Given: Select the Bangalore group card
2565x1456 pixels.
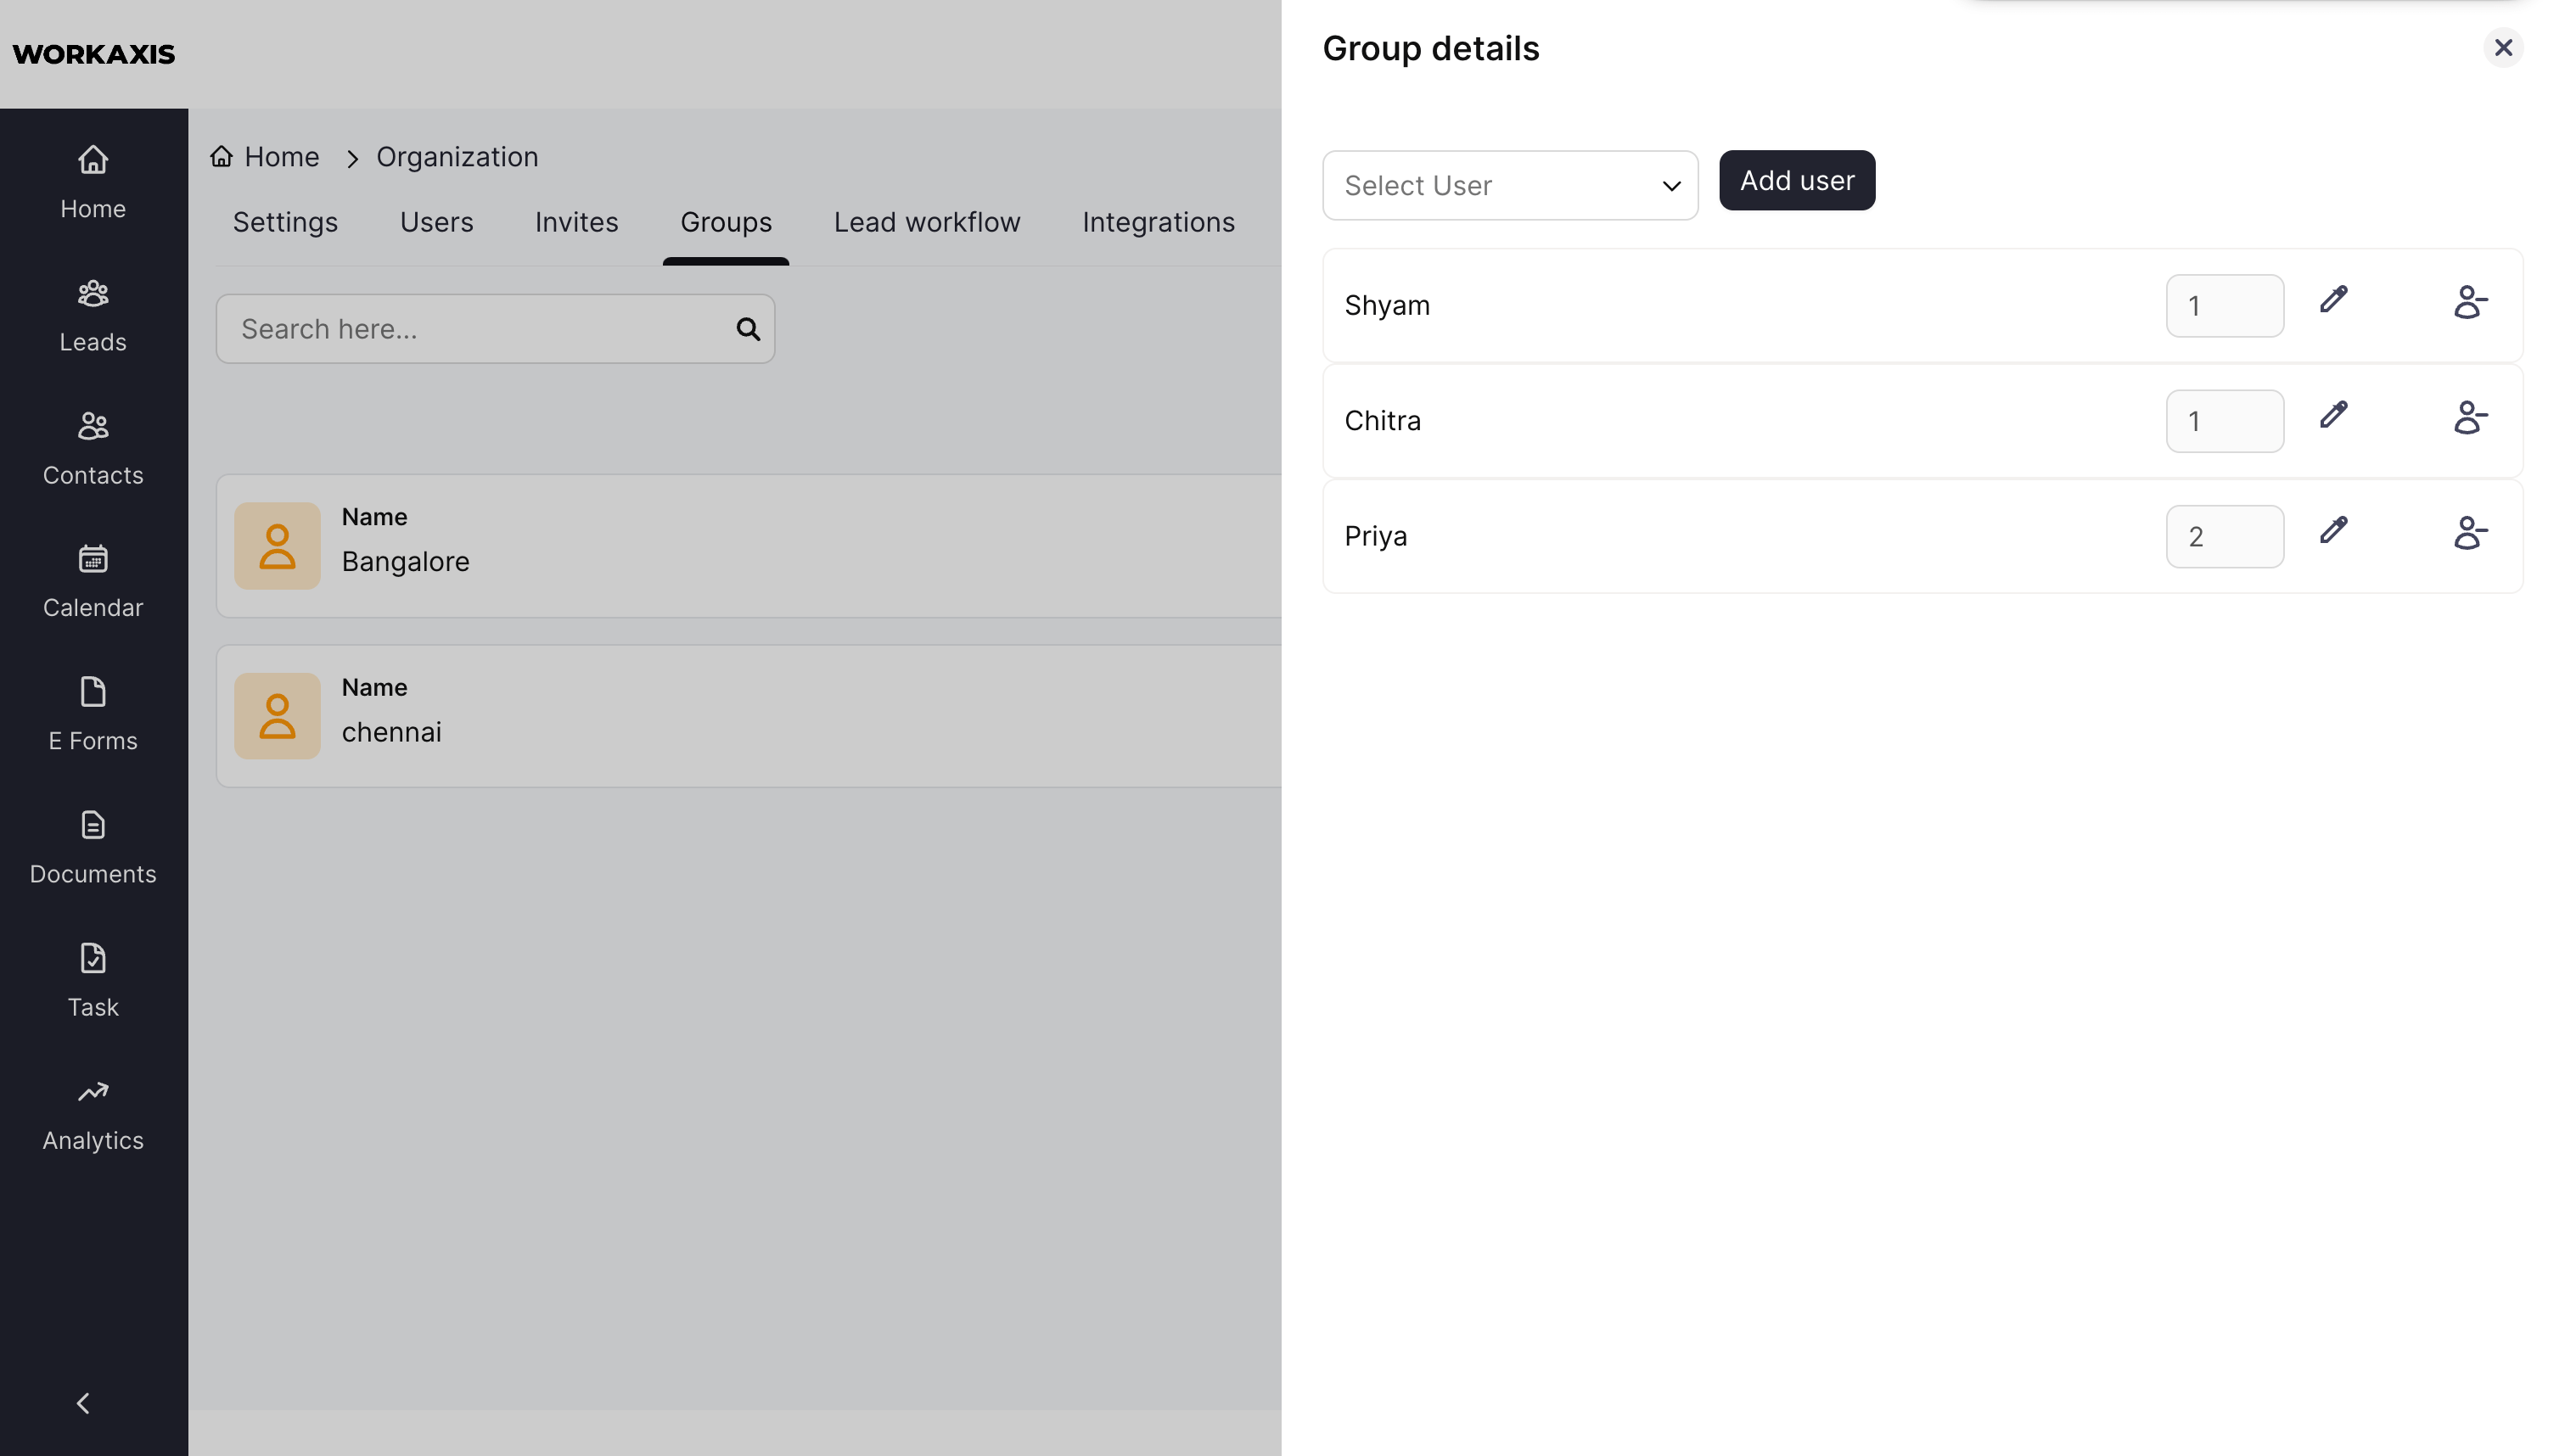Looking at the screenshot, I should pos(747,546).
